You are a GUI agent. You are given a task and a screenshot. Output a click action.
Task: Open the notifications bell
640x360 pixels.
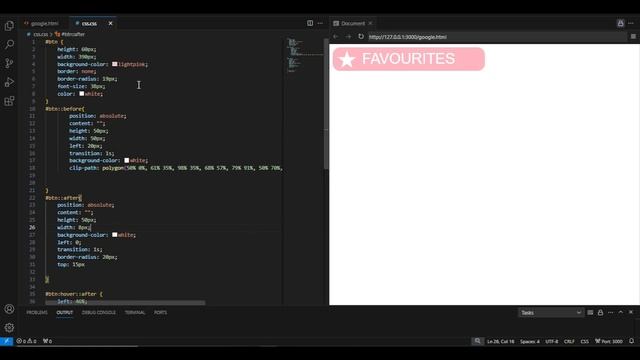[x=631, y=341]
